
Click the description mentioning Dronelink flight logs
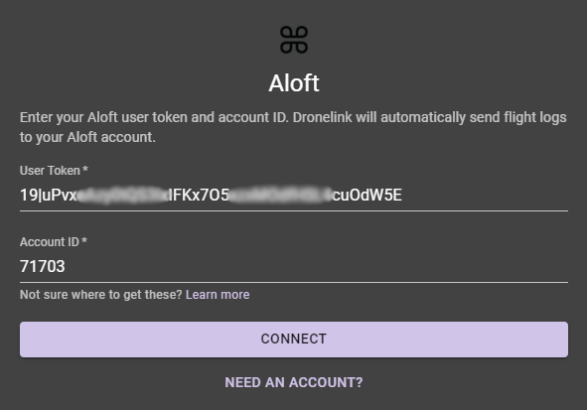(x=293, y=127)
